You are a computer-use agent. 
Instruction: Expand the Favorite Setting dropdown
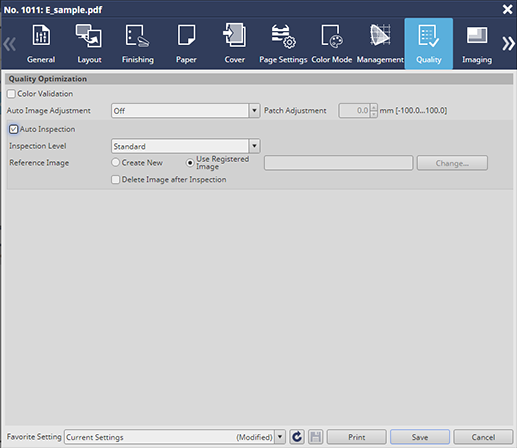point(280,437)
